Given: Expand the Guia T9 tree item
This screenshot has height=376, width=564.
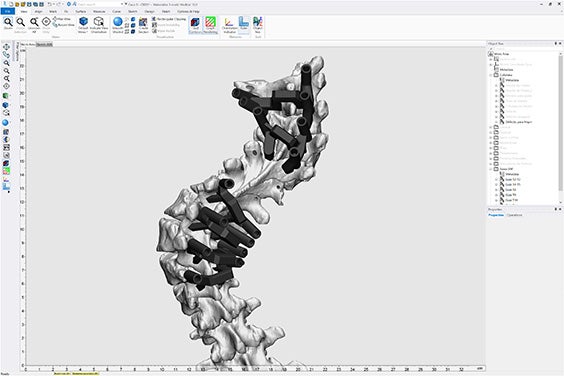Looking at the screenshot, I should pos(496,195).
